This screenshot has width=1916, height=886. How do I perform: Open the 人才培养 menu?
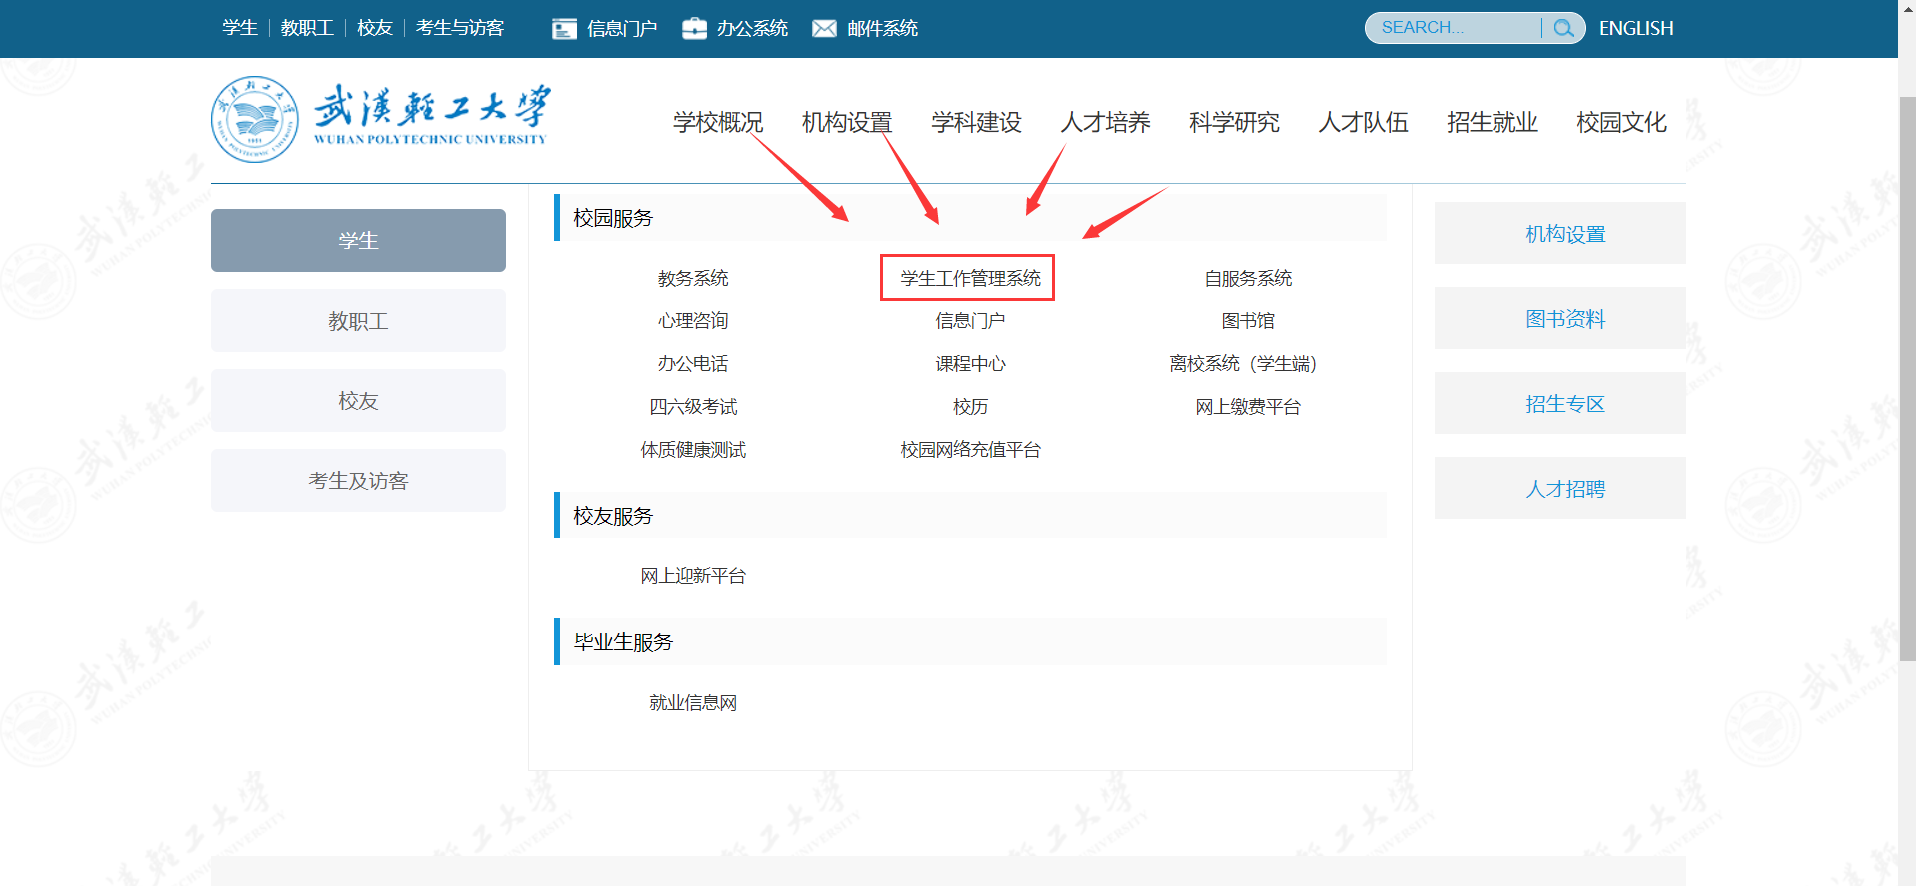click(x=1105, y=122)
